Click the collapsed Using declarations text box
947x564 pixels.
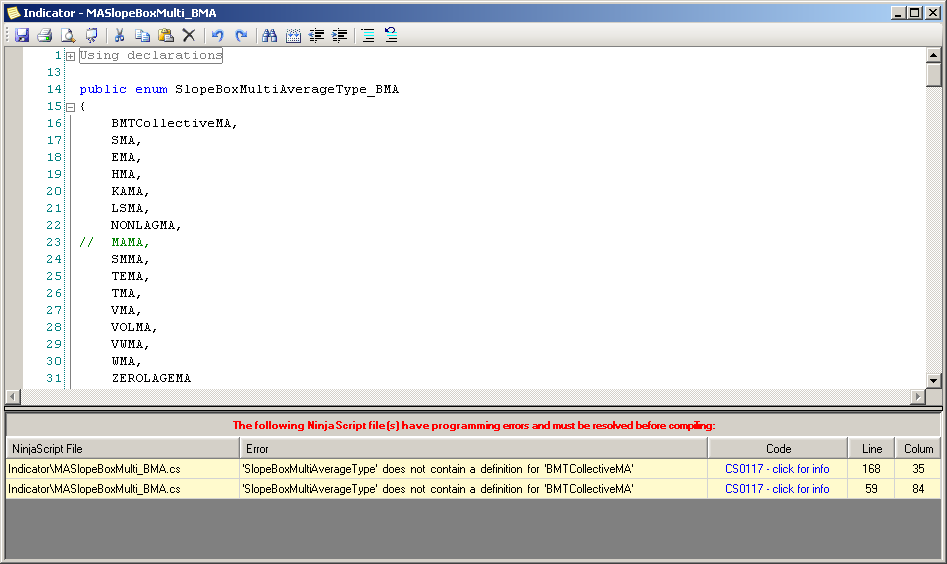point(151,56)
